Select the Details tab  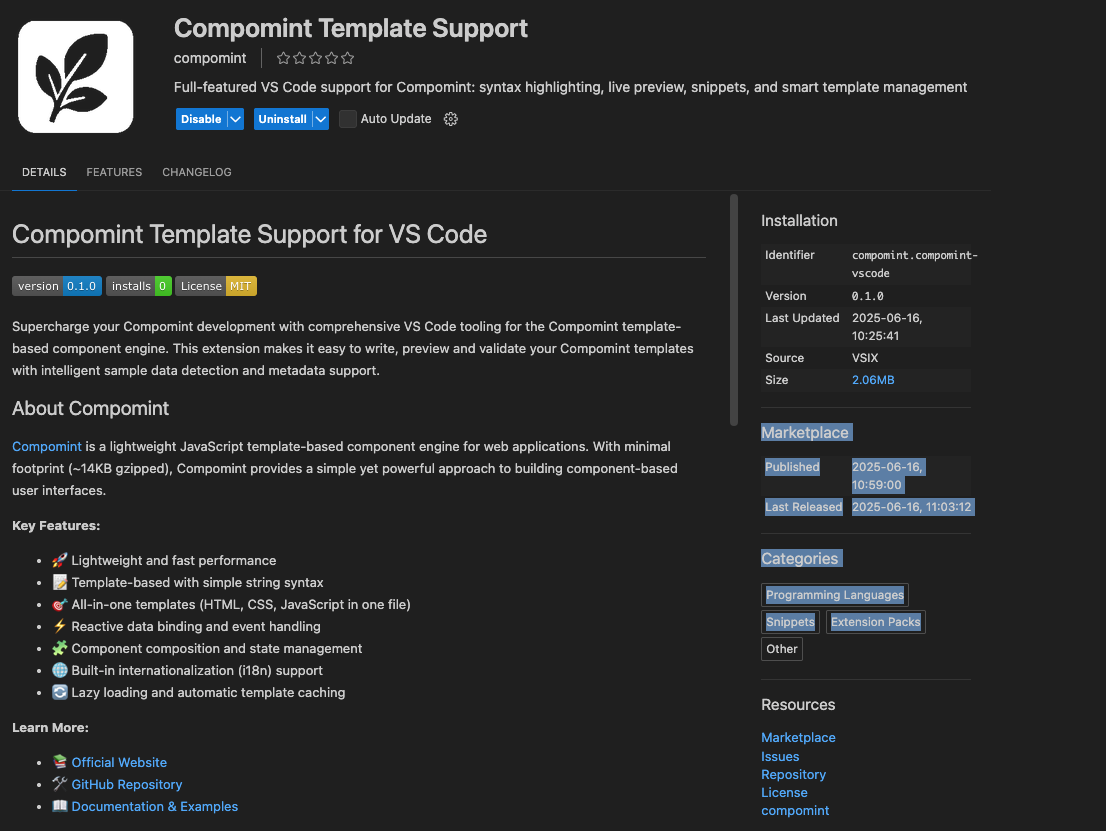pyautogui.click(x=44, y=172)
